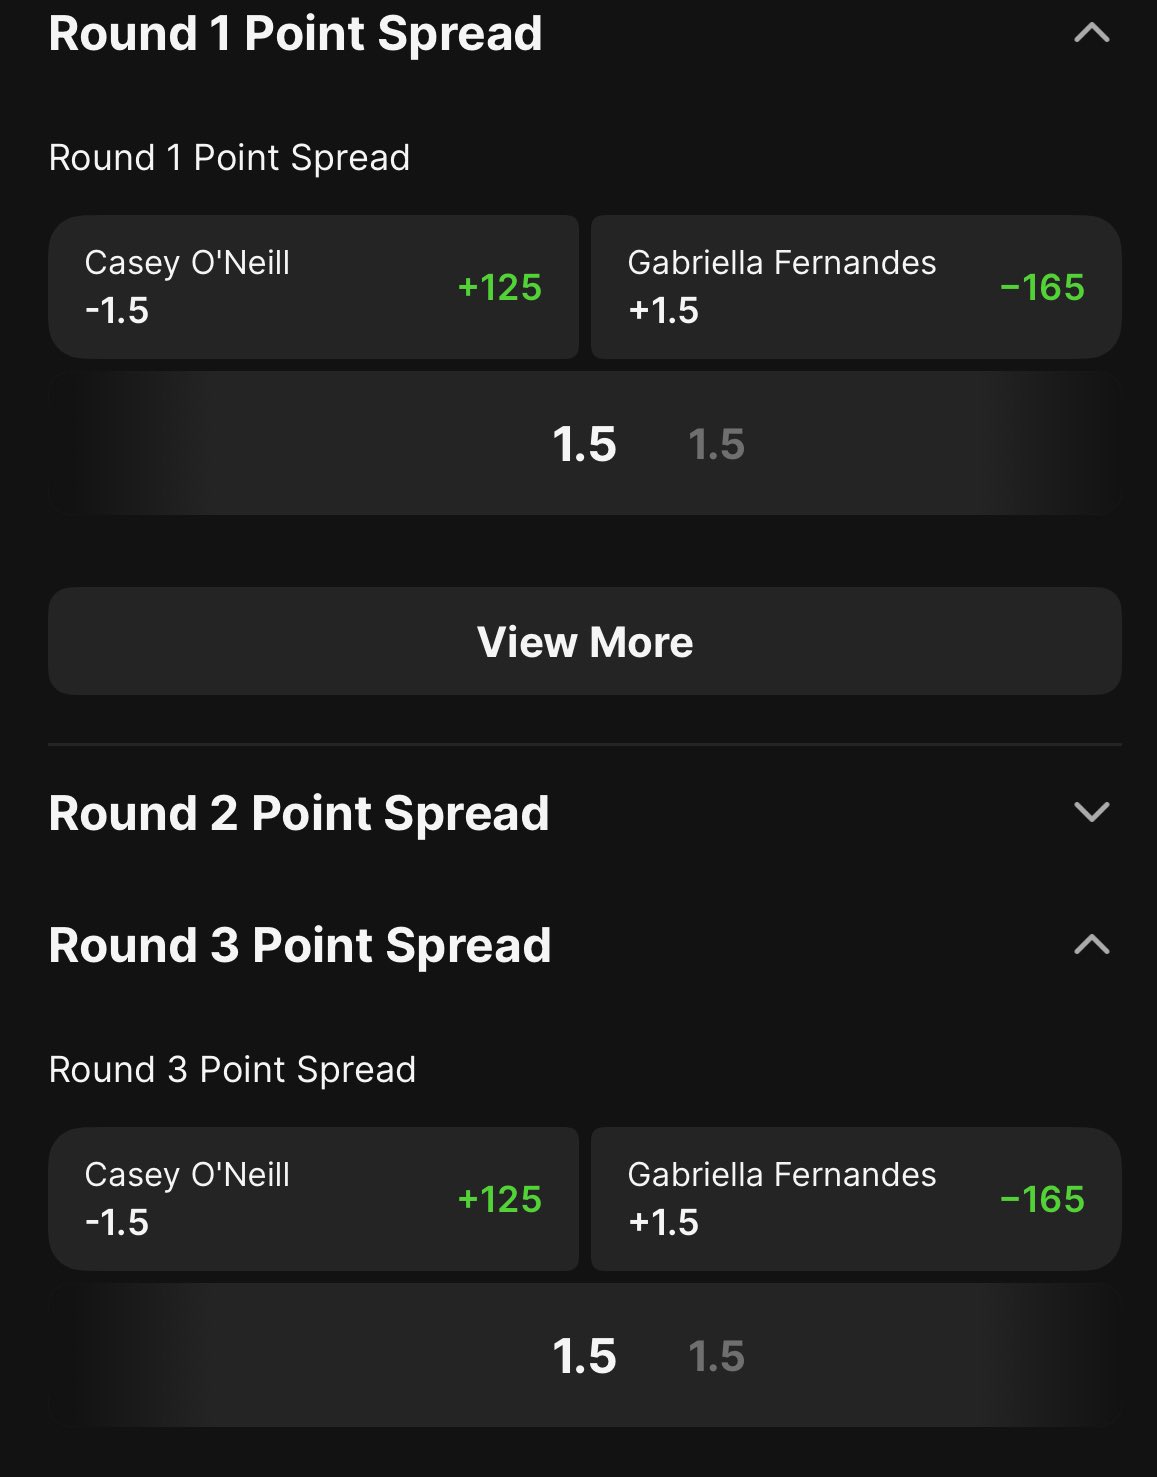The height and width of the screenshot is (1477, 1157).
Task: Expand the Round 2 Point Spread chevron
Action: [x=1091, y=811]
